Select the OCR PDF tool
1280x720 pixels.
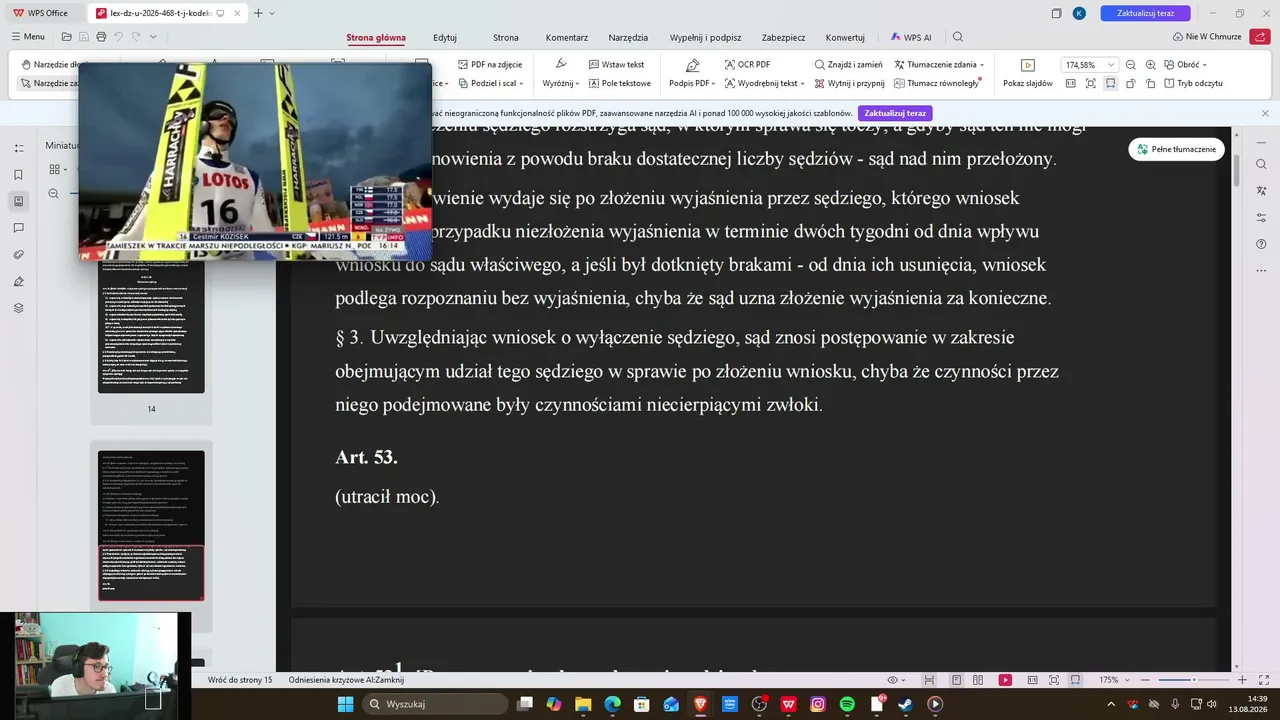point(747,65)
